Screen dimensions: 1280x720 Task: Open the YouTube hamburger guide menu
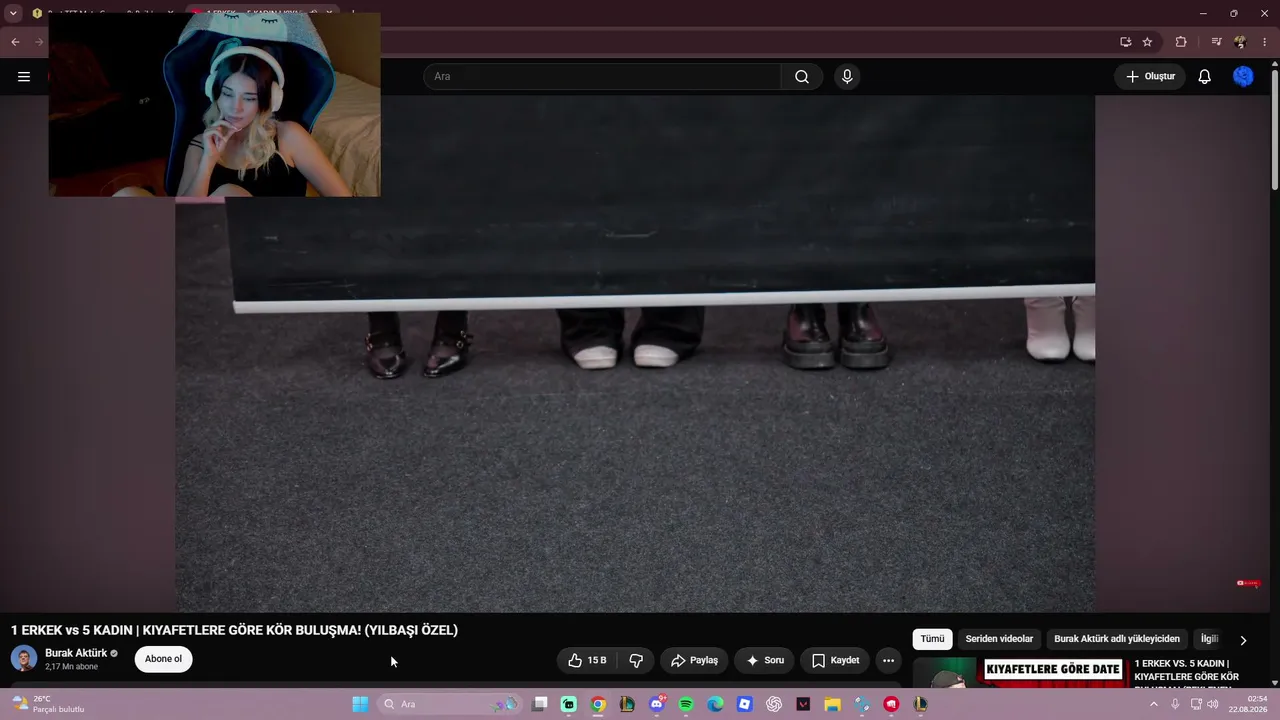click(24, 77)
